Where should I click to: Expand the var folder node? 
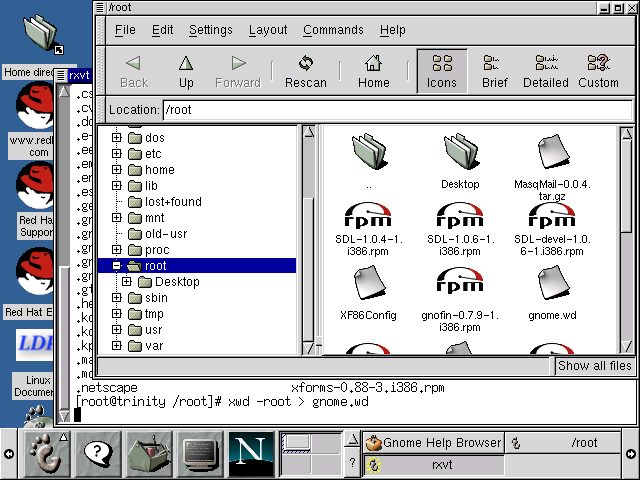pyautogui.click(x=117, y=346)
